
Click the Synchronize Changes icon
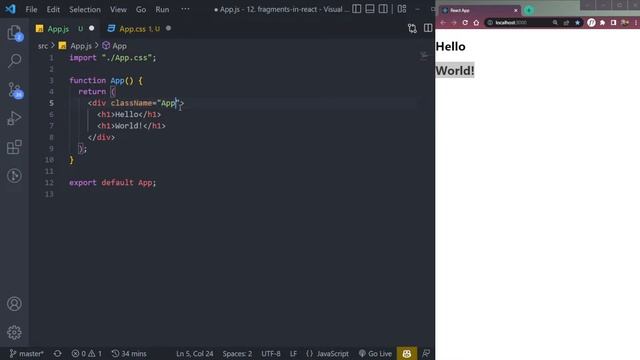[58, 353]
